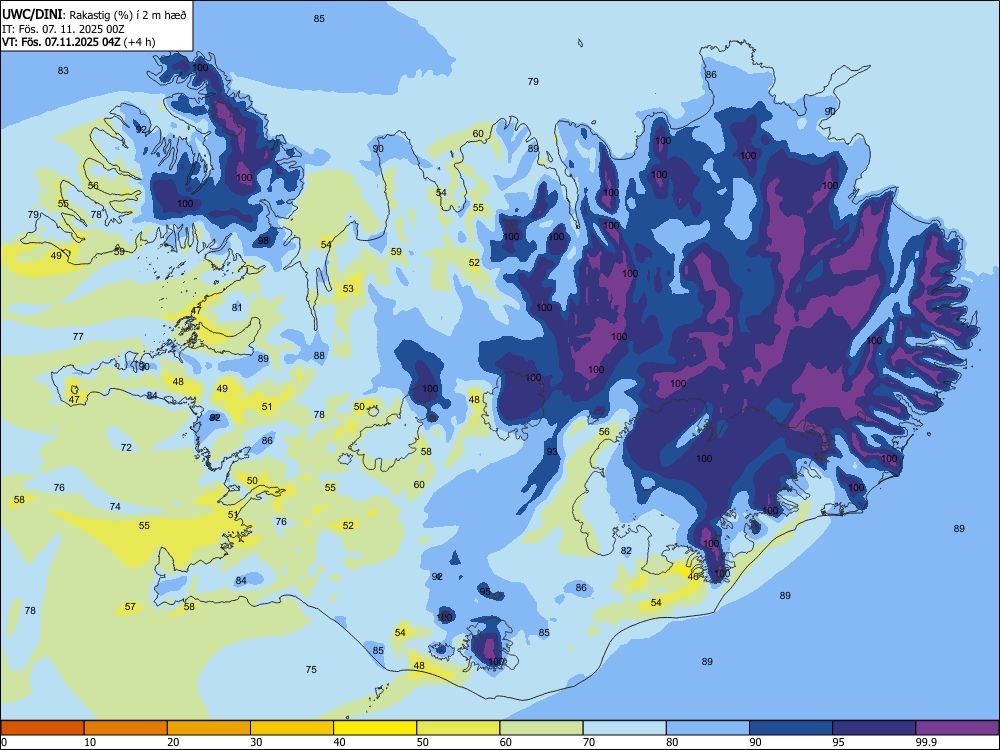The width and height of the screenshot is (1000, 750).
Task: Click legend tick label 10
Action: [x=90, y=742]
